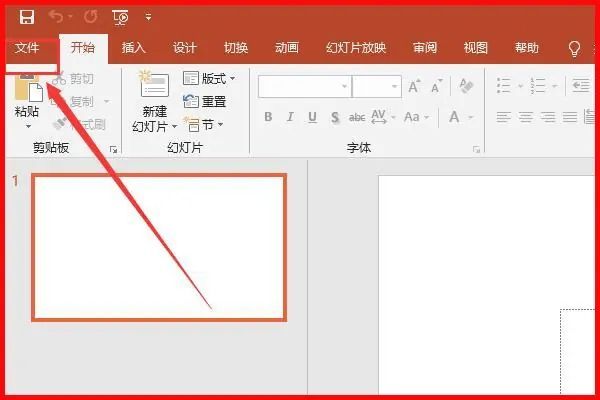Click the decrease font size icon
This screenshot has width=600, height=400.
pyautogui.click(x=437, y=87)
